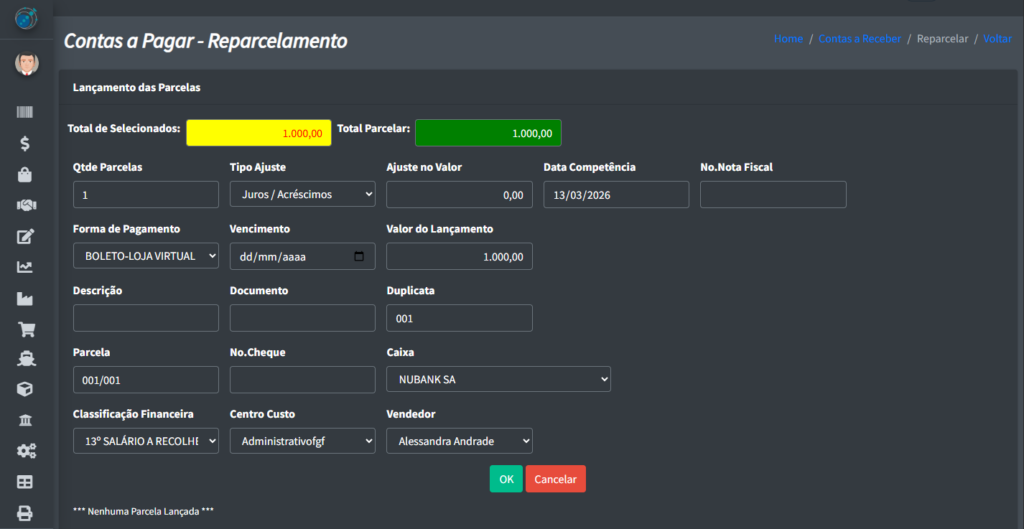
Task: Go to Home breadcrumb link
Action: [x=788, y=39]
